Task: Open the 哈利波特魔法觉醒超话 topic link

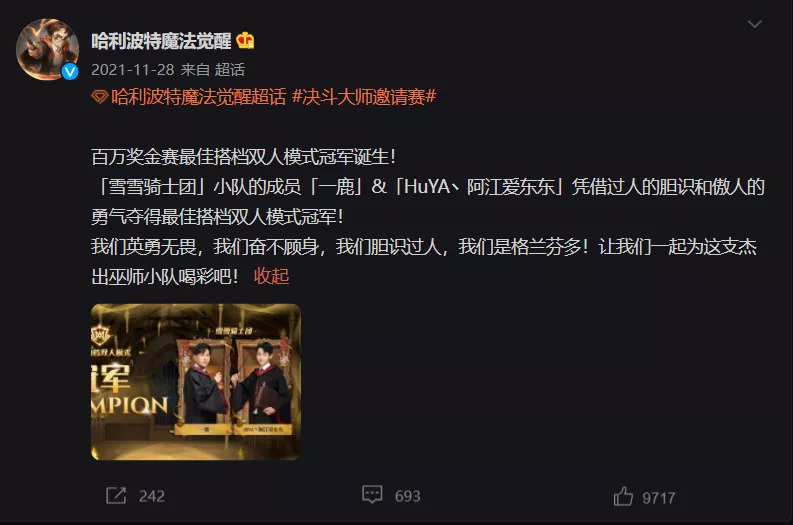Action: click(198, 97)
